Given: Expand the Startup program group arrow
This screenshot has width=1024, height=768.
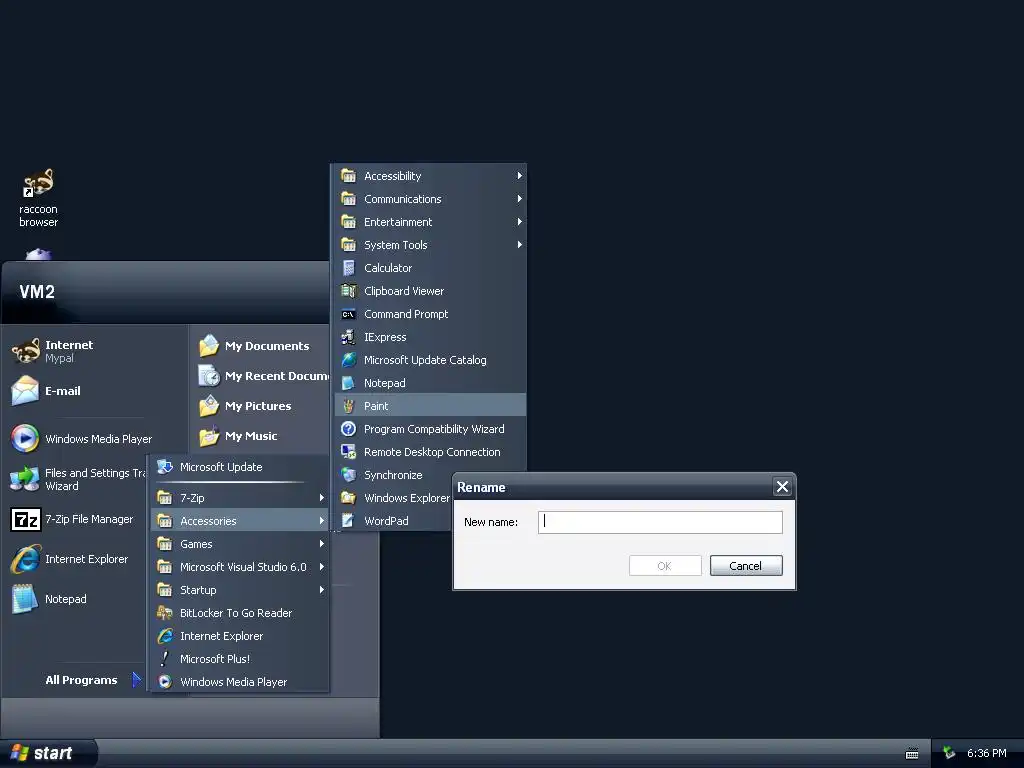Looking at the screenshot, I should pos(321,590).
